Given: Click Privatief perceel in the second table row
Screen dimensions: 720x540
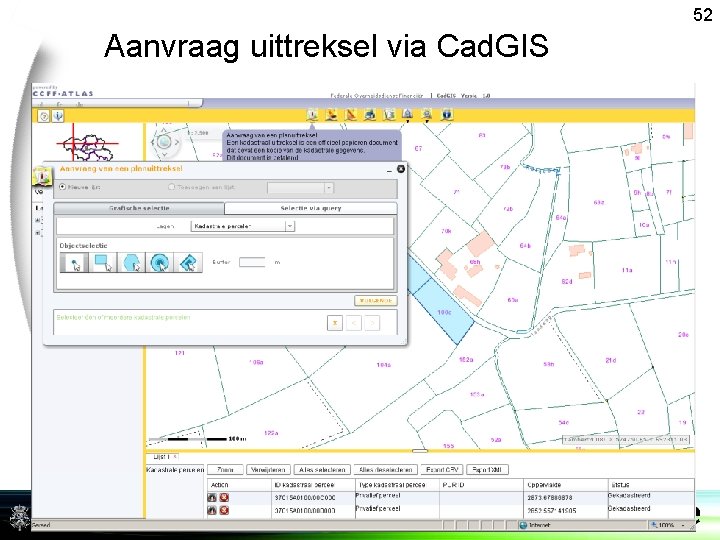Looking at the screenshot, I should [x=378, y=509].
